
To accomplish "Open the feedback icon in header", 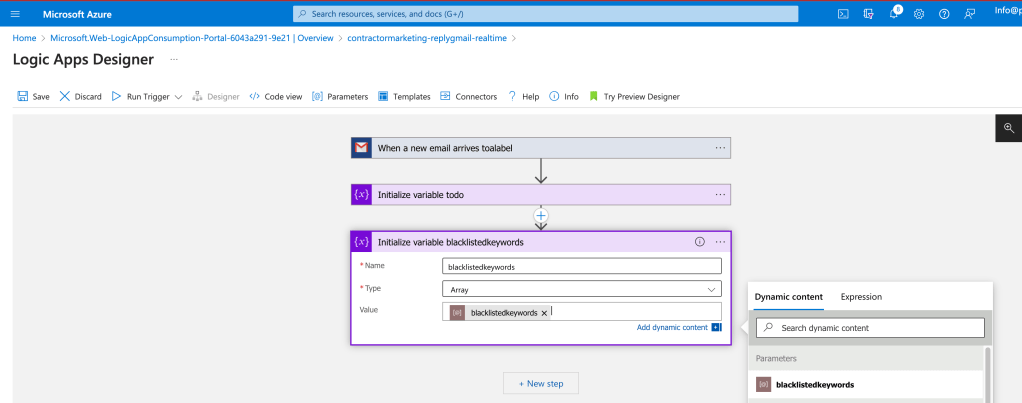I will click(970, 14).
